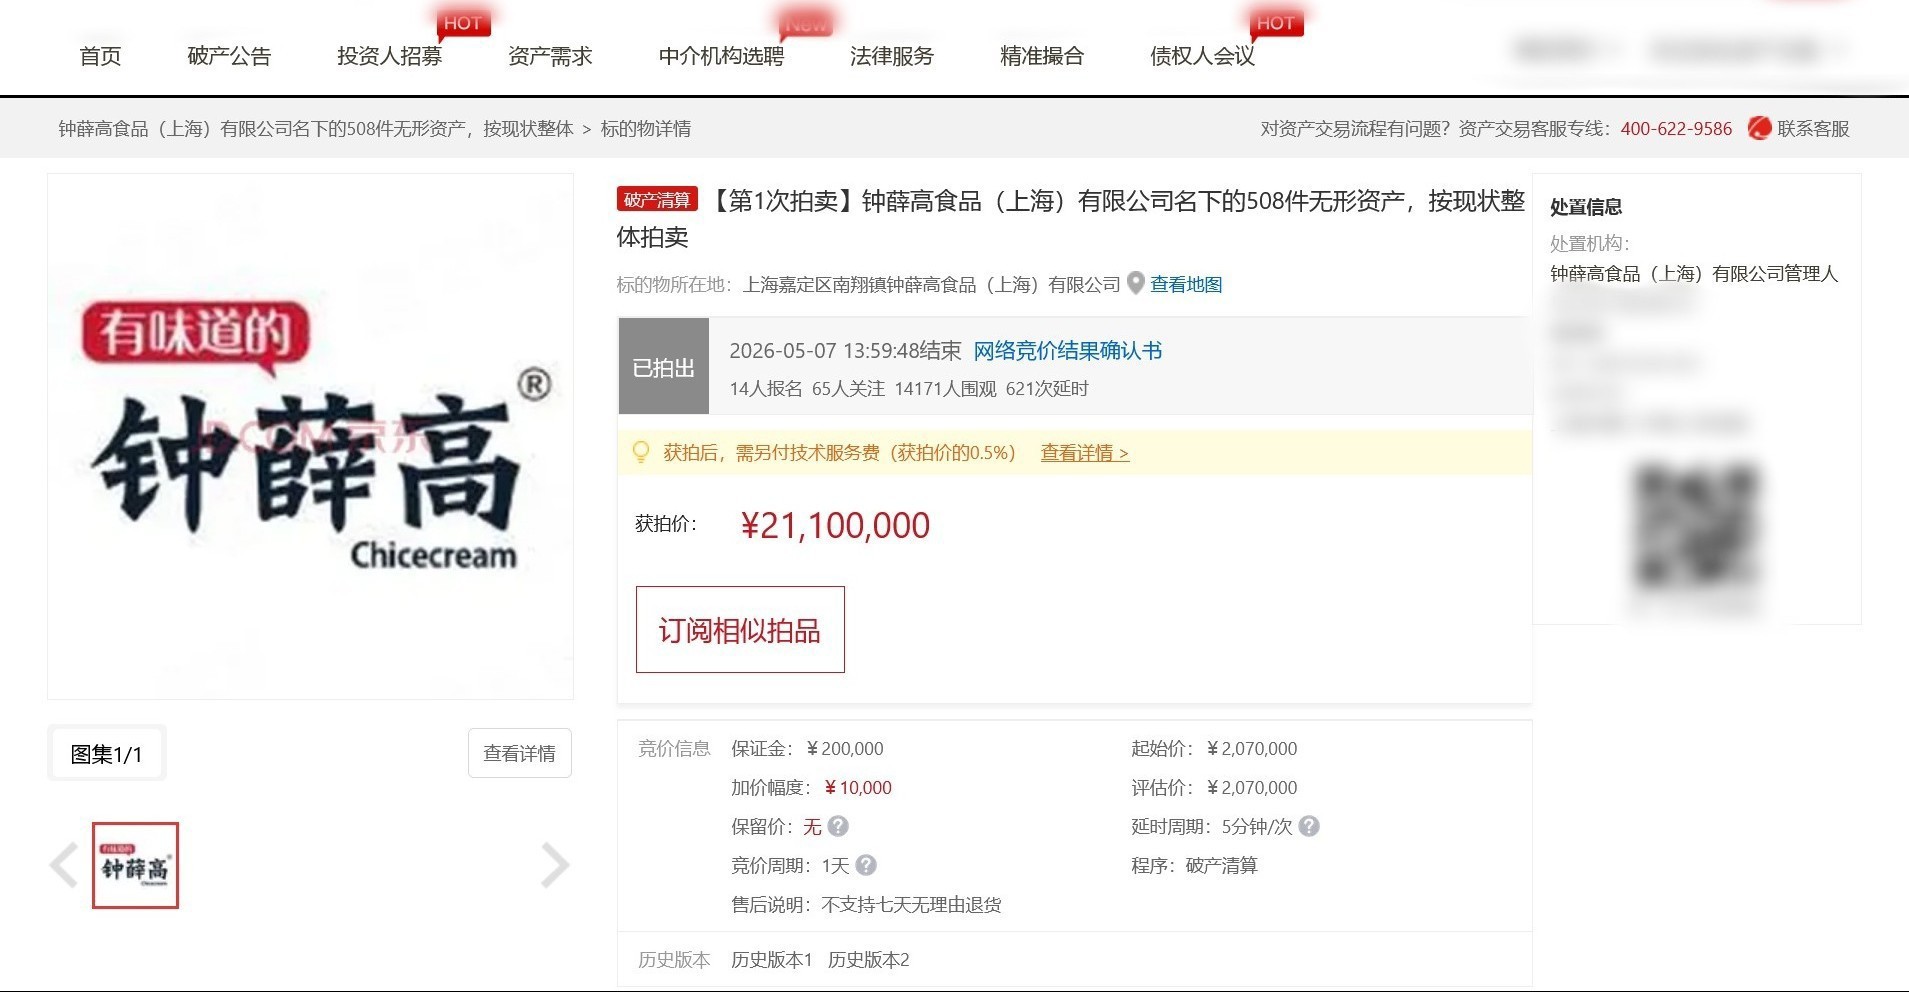Click the map pin icon beside 查看地图
This screenshot has width=1909, height=992.
coord(1135,284)
